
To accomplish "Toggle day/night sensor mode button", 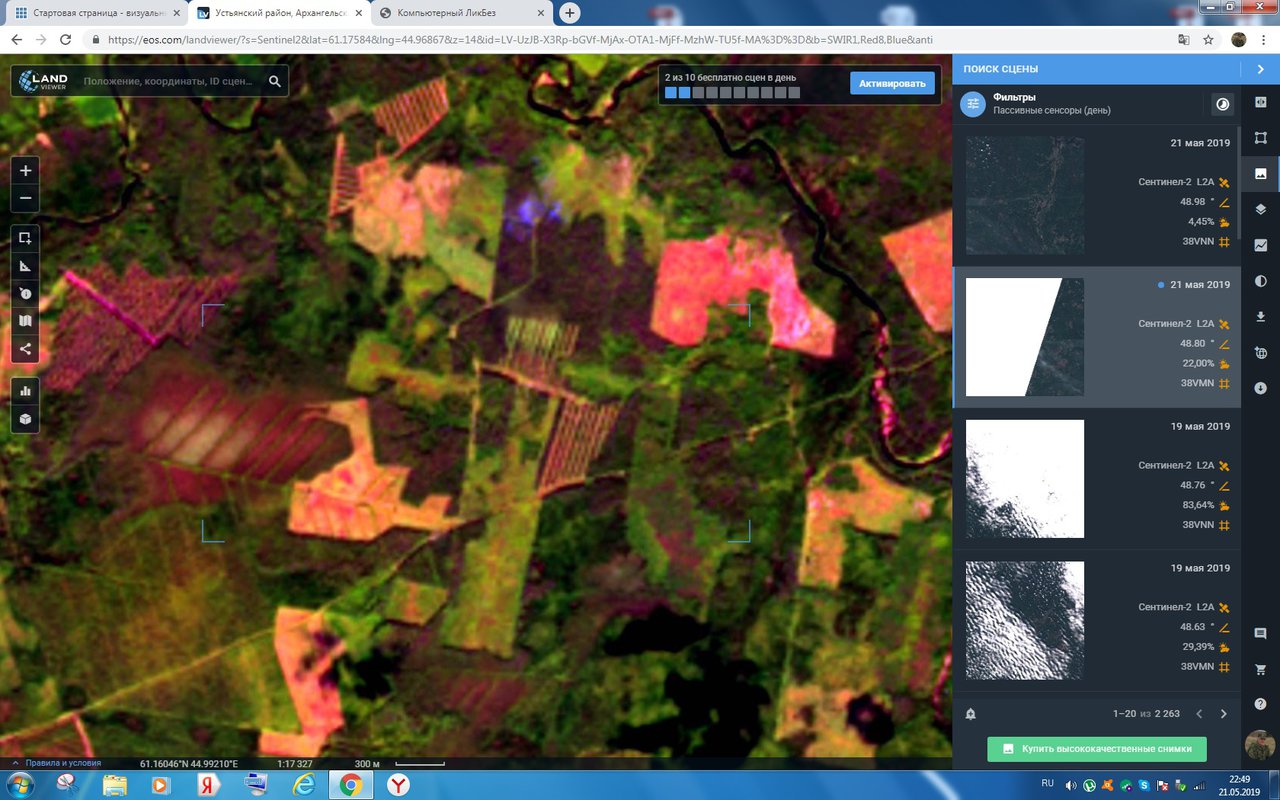I will point(1222,104).
